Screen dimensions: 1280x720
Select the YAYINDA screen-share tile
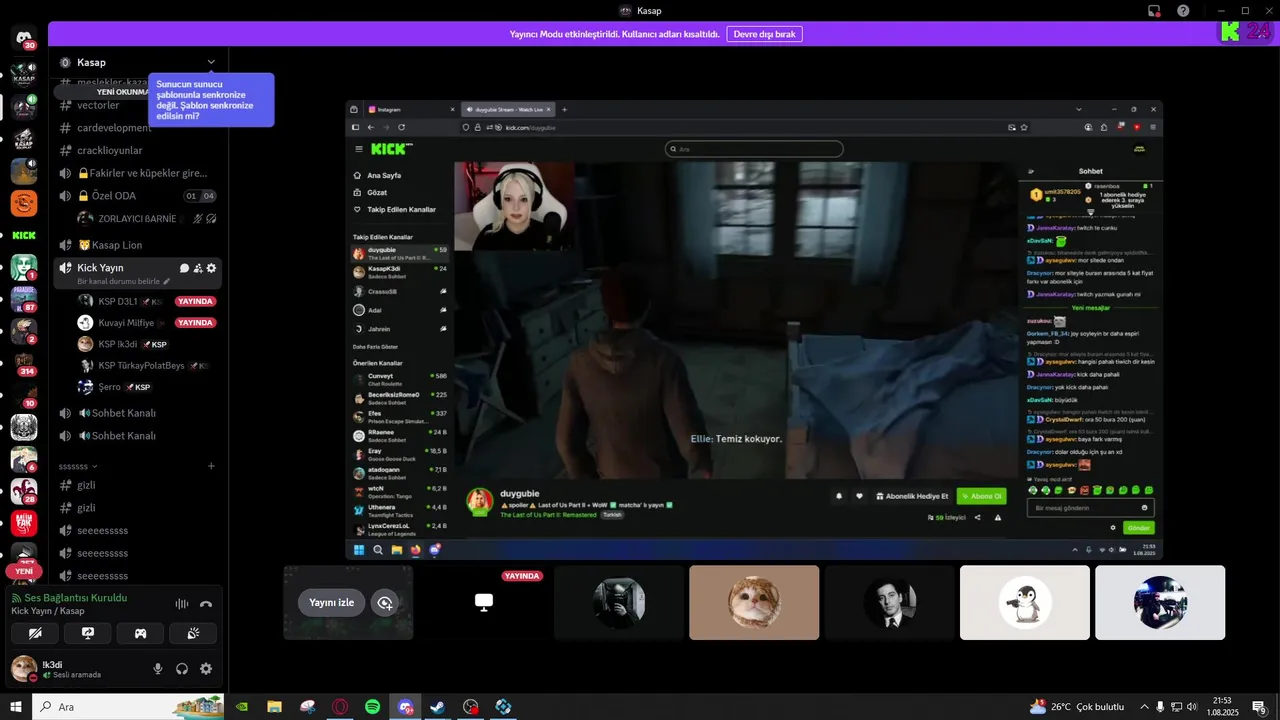click(x=484, y=603)
